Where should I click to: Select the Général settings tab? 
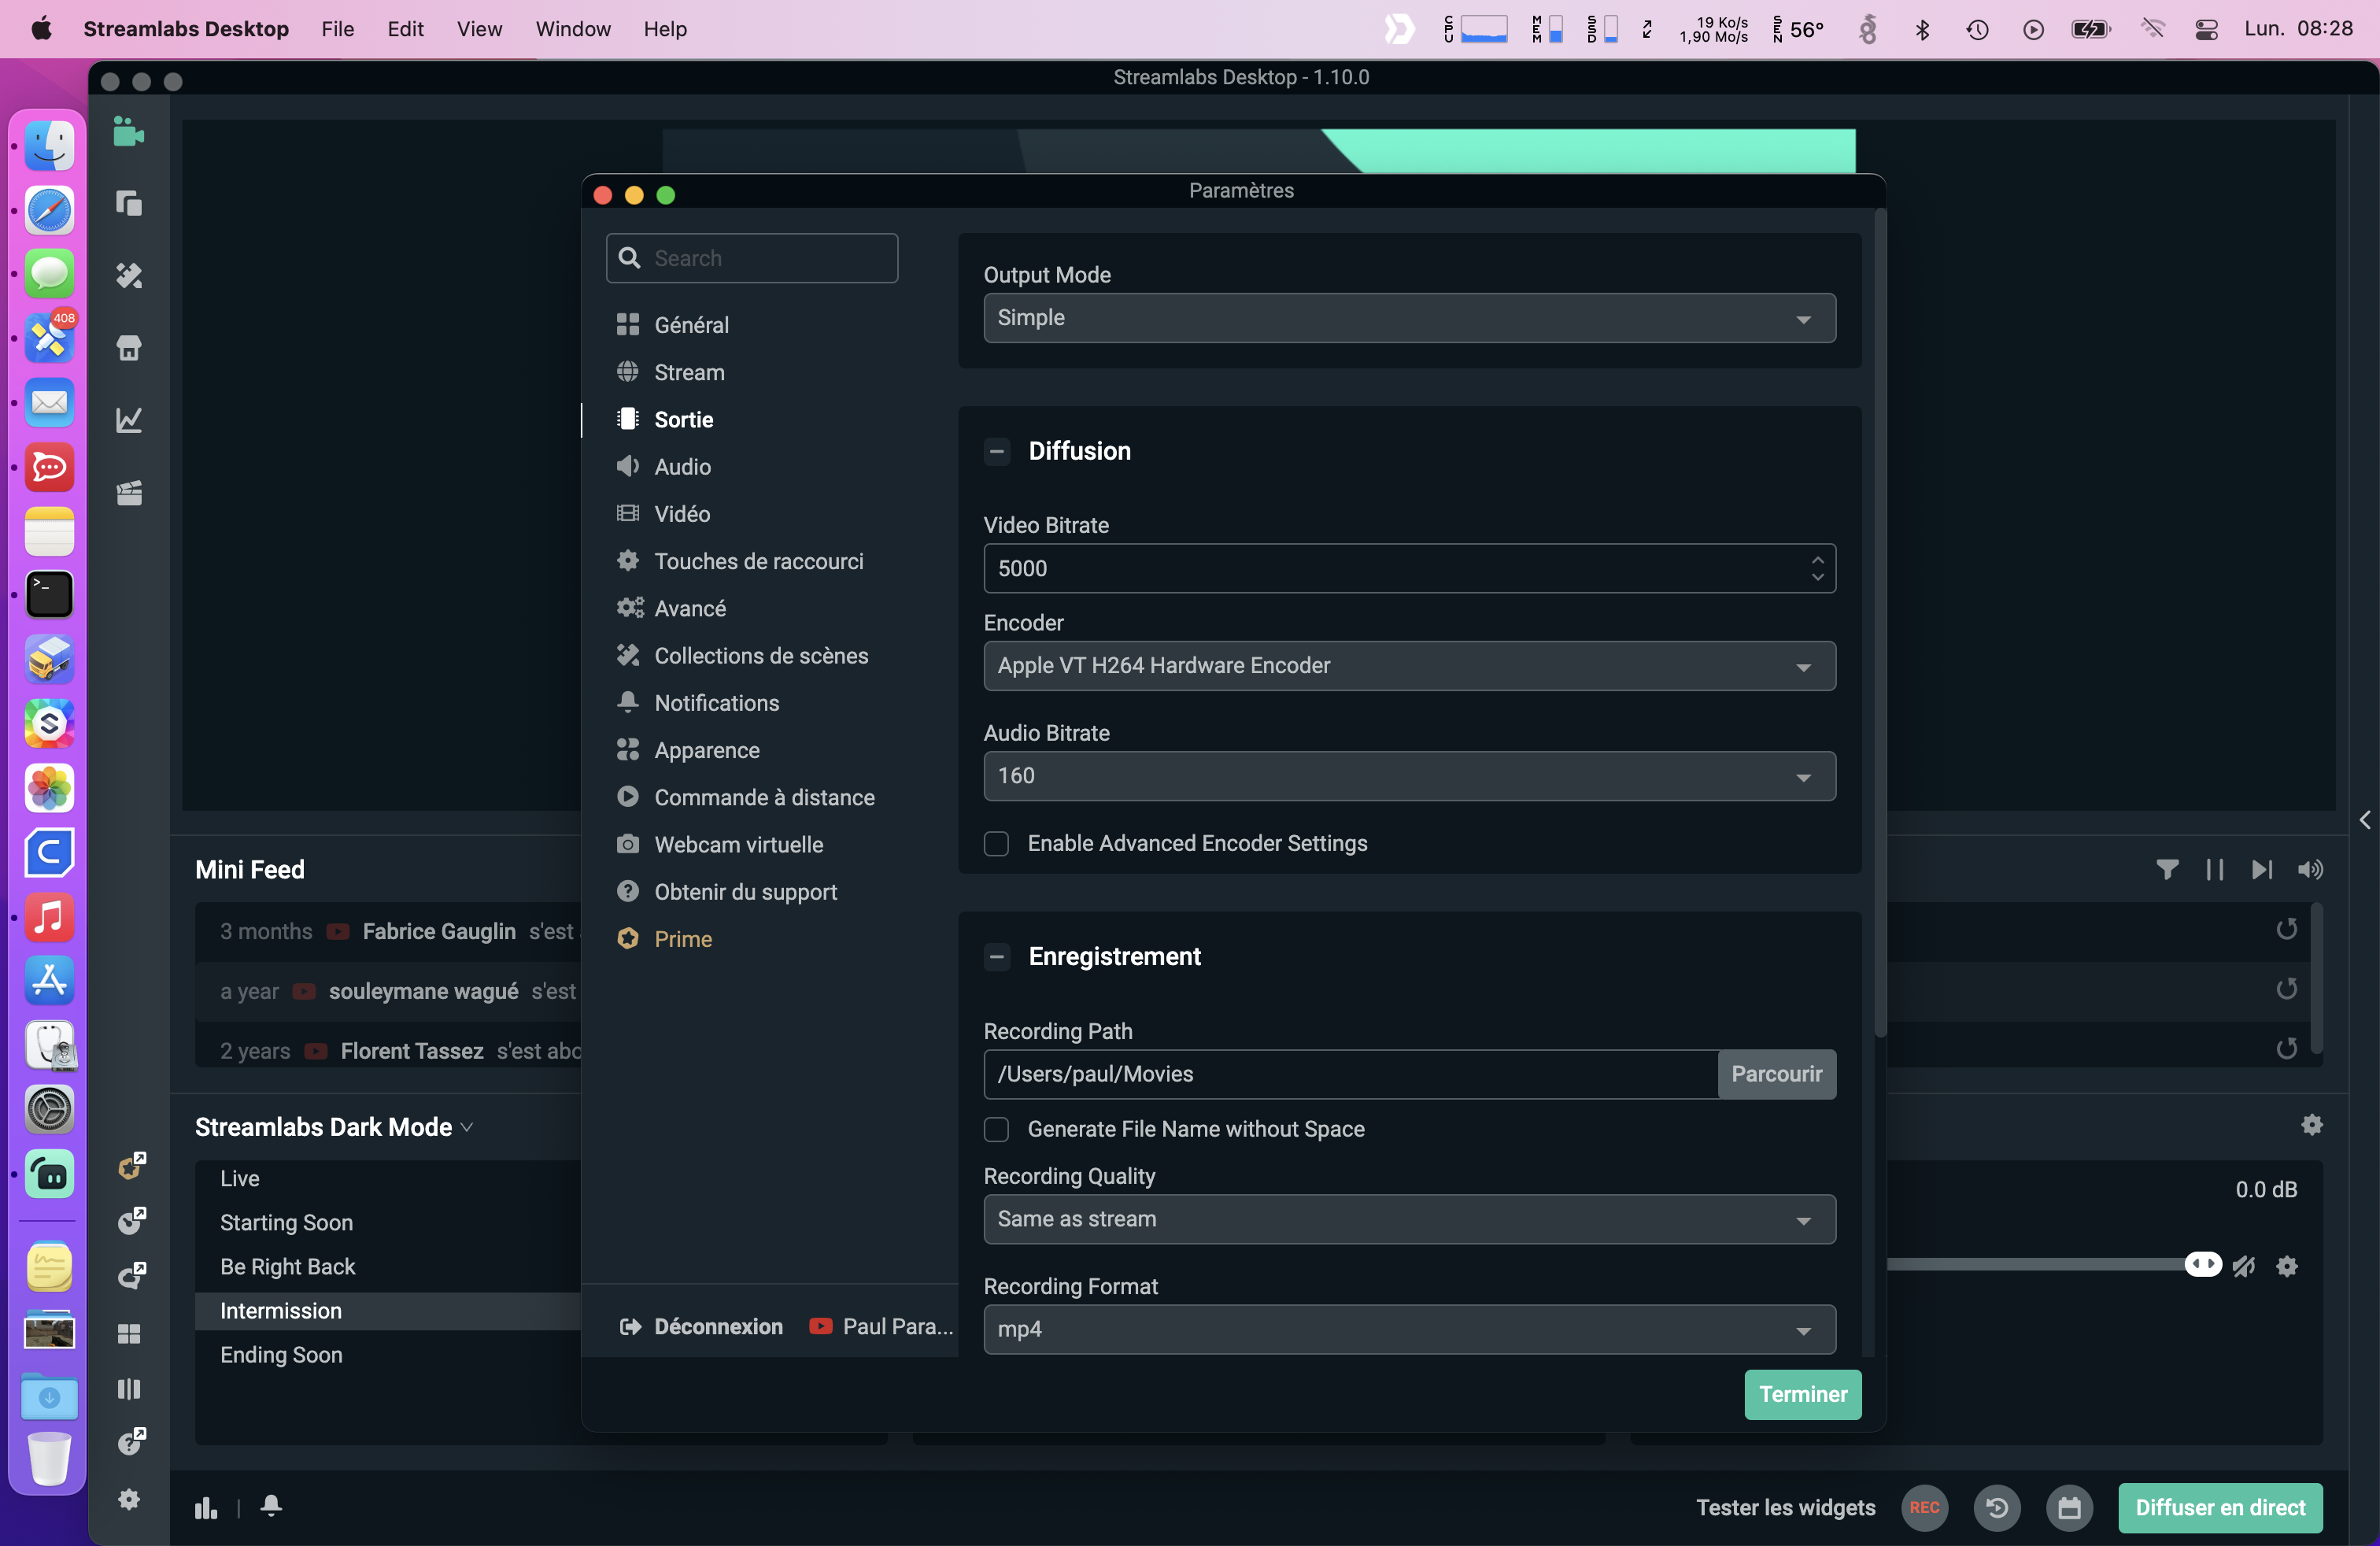[691, 325]
